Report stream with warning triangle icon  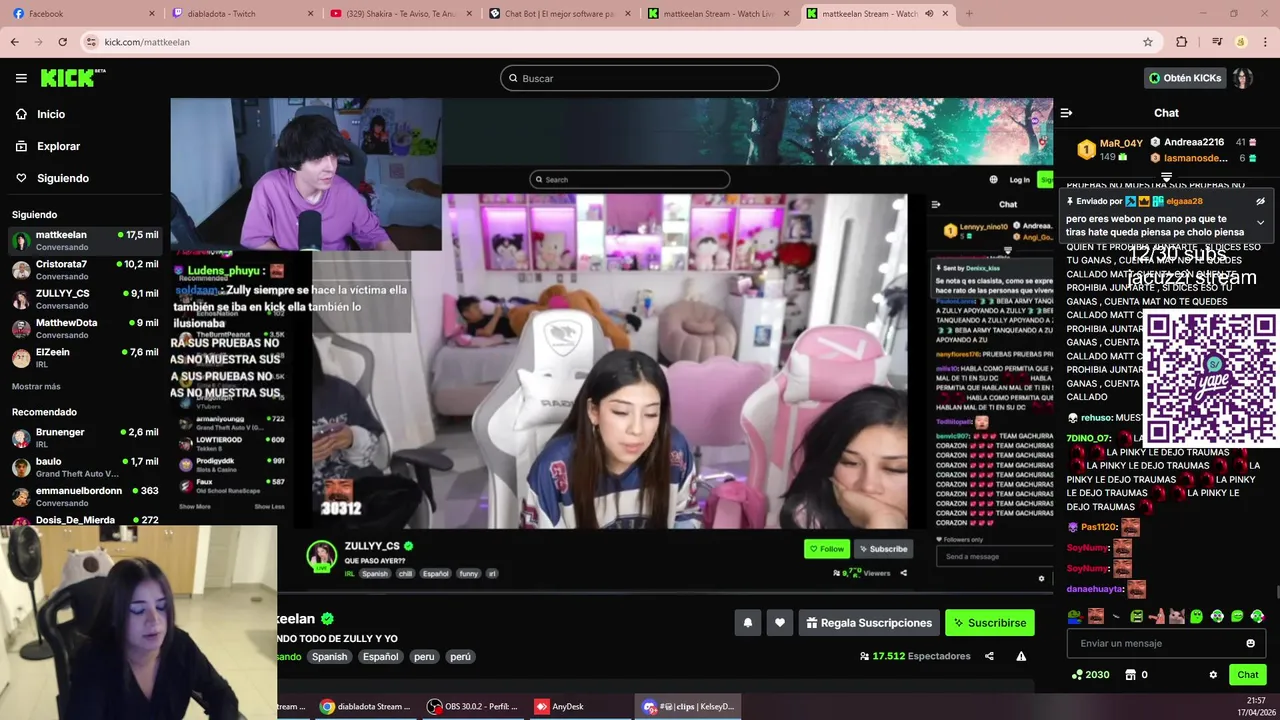(x=1021, y=656)
